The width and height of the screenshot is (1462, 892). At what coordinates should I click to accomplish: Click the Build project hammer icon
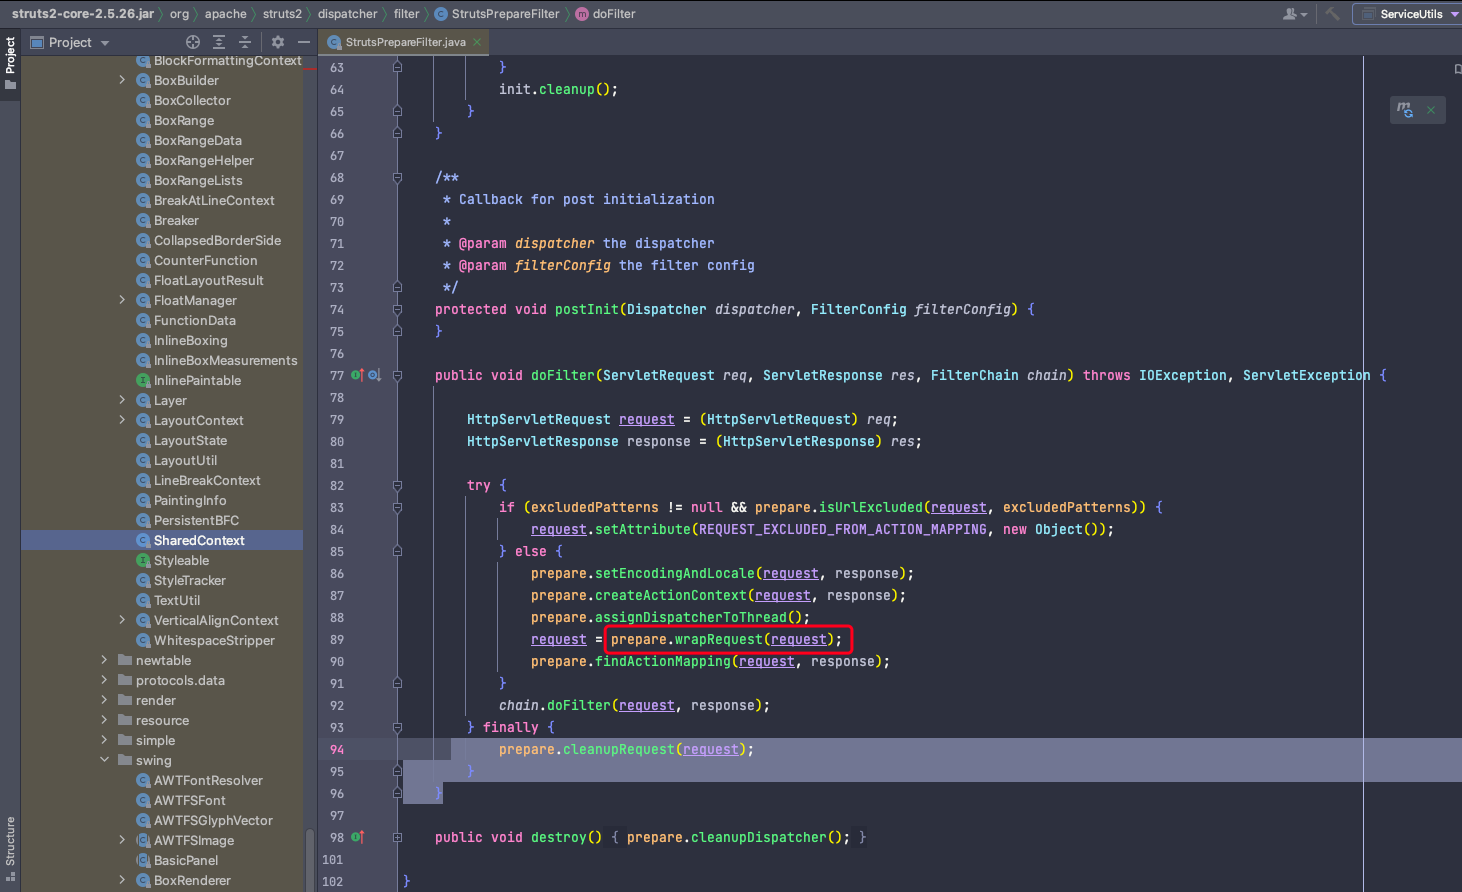pos(1332,14)
